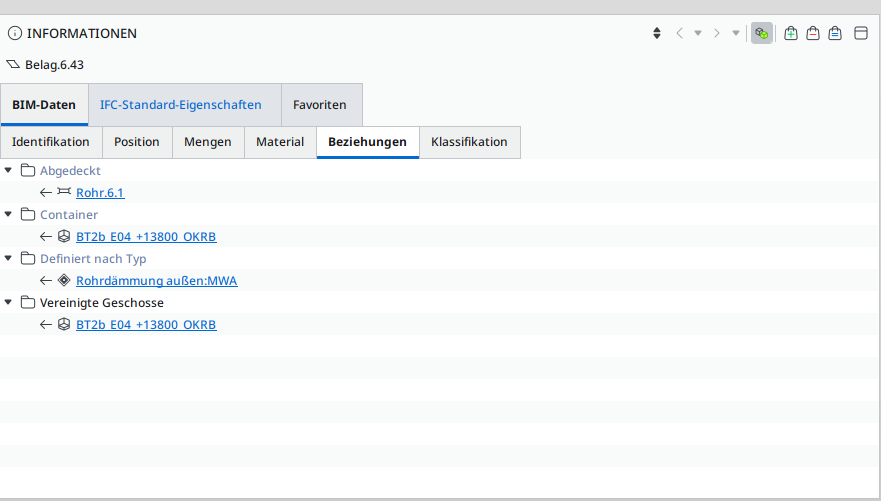Collapse the Vereinigte Geschosse group

point(8,302)
